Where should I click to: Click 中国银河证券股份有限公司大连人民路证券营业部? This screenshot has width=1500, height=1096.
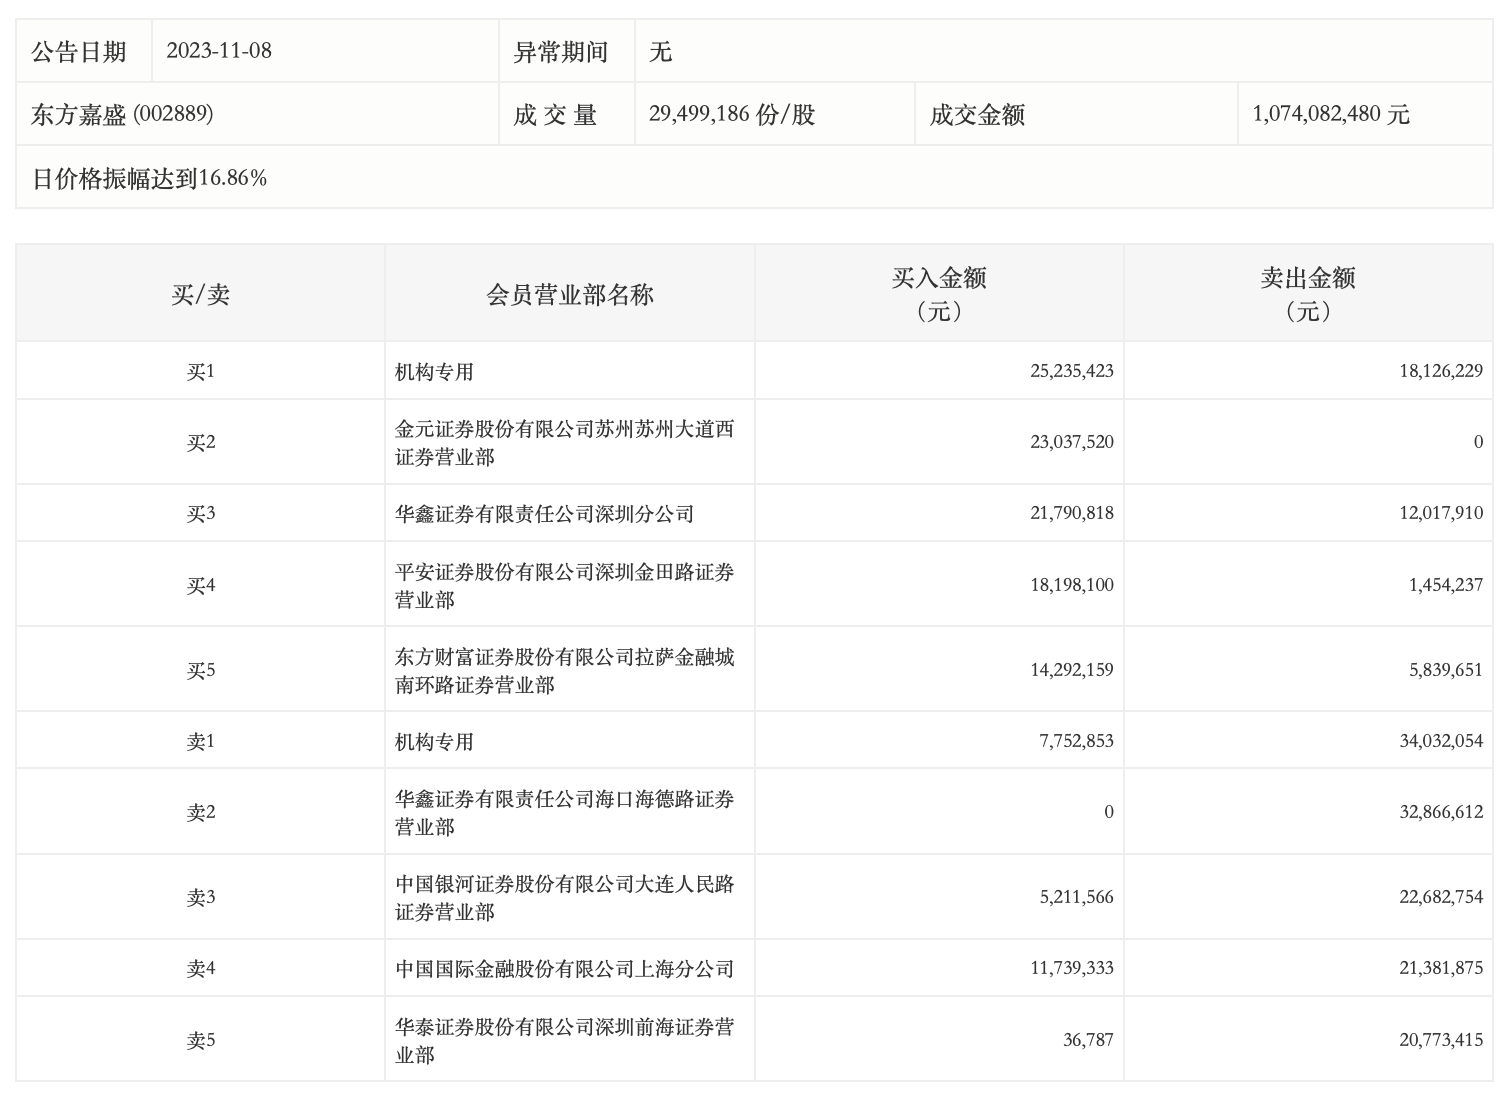(x=565, y=897)
